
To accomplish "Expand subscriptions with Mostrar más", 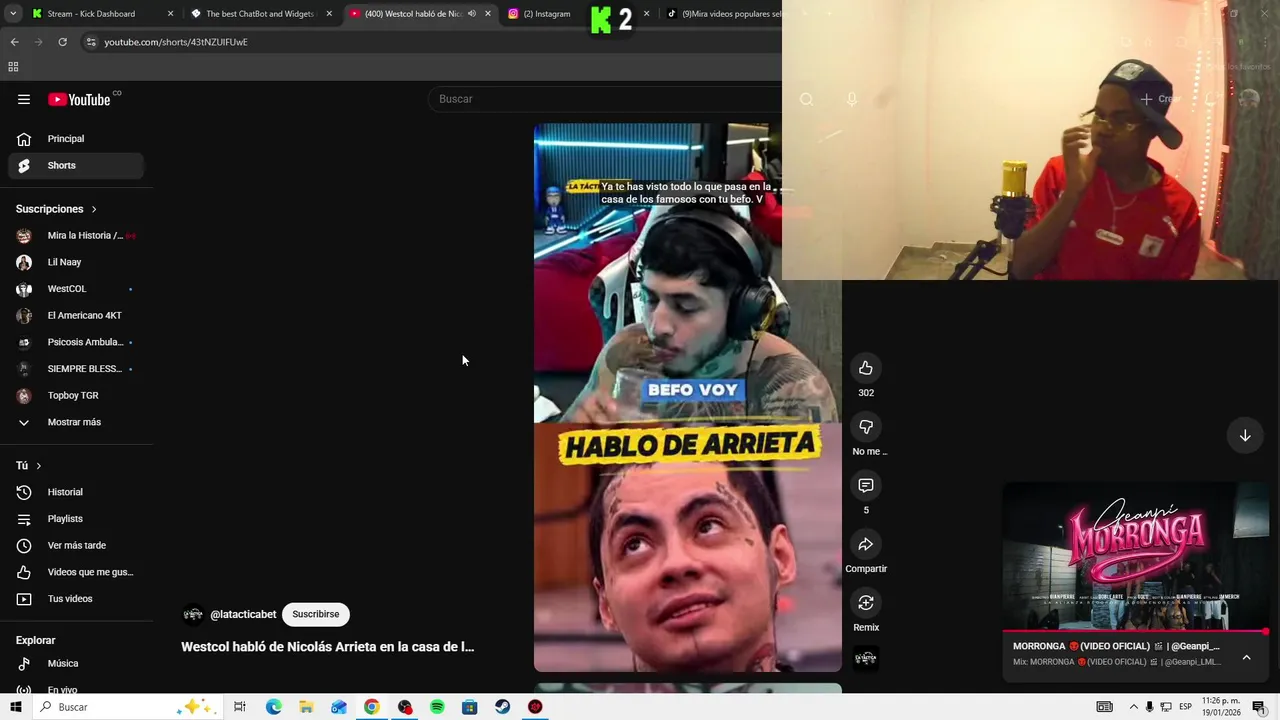I will point(76,422).
